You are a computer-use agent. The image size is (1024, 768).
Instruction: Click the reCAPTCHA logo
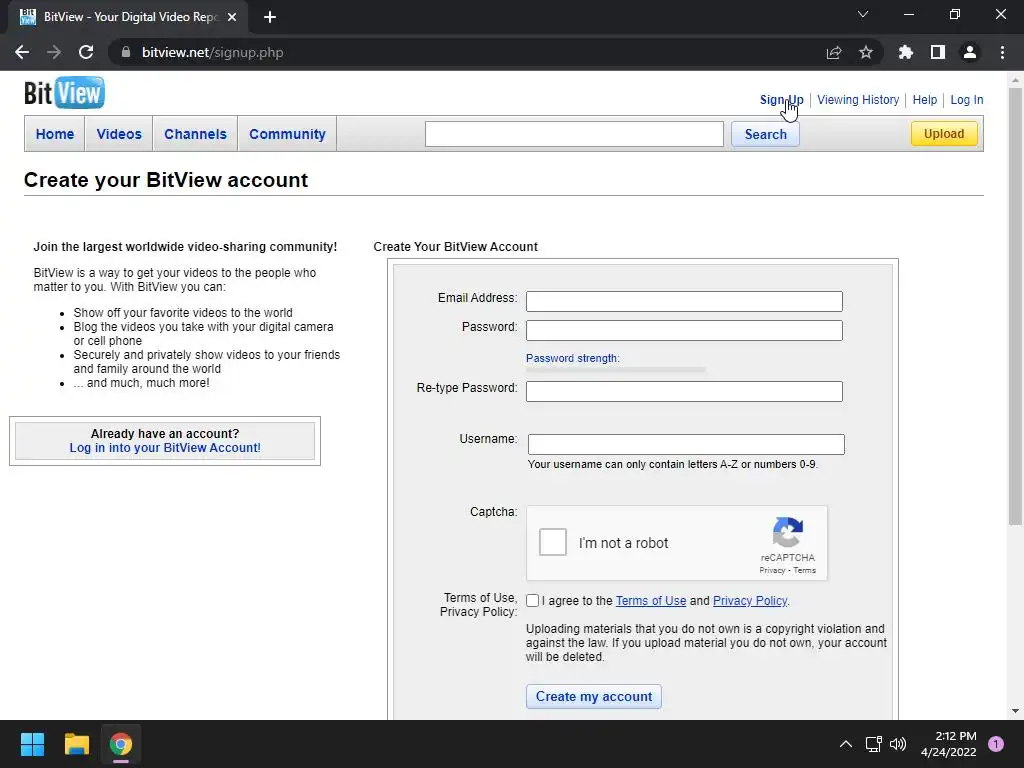tap(788, 532)
